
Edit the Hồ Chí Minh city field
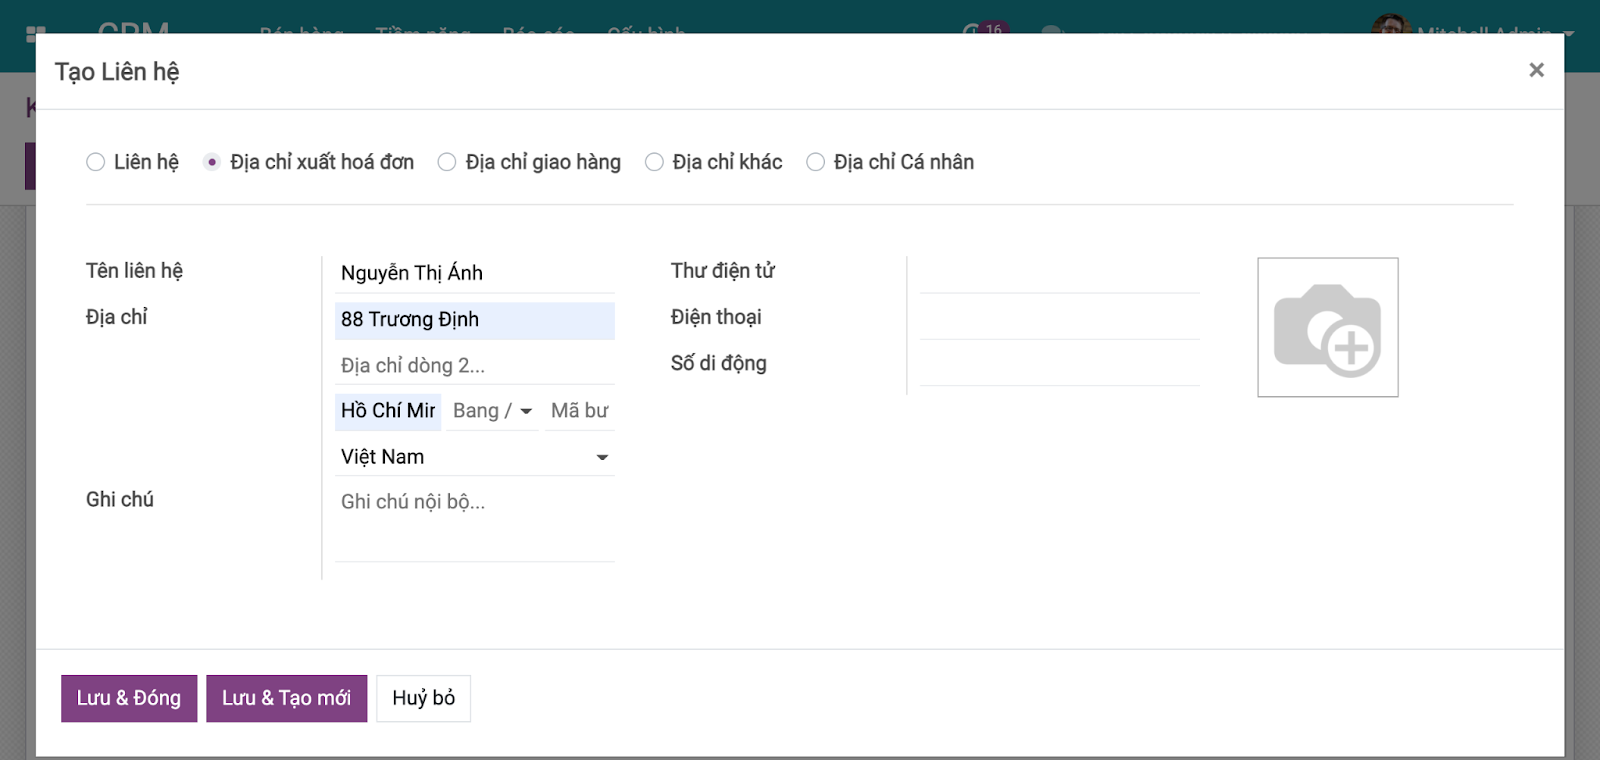tap(388, 411)
